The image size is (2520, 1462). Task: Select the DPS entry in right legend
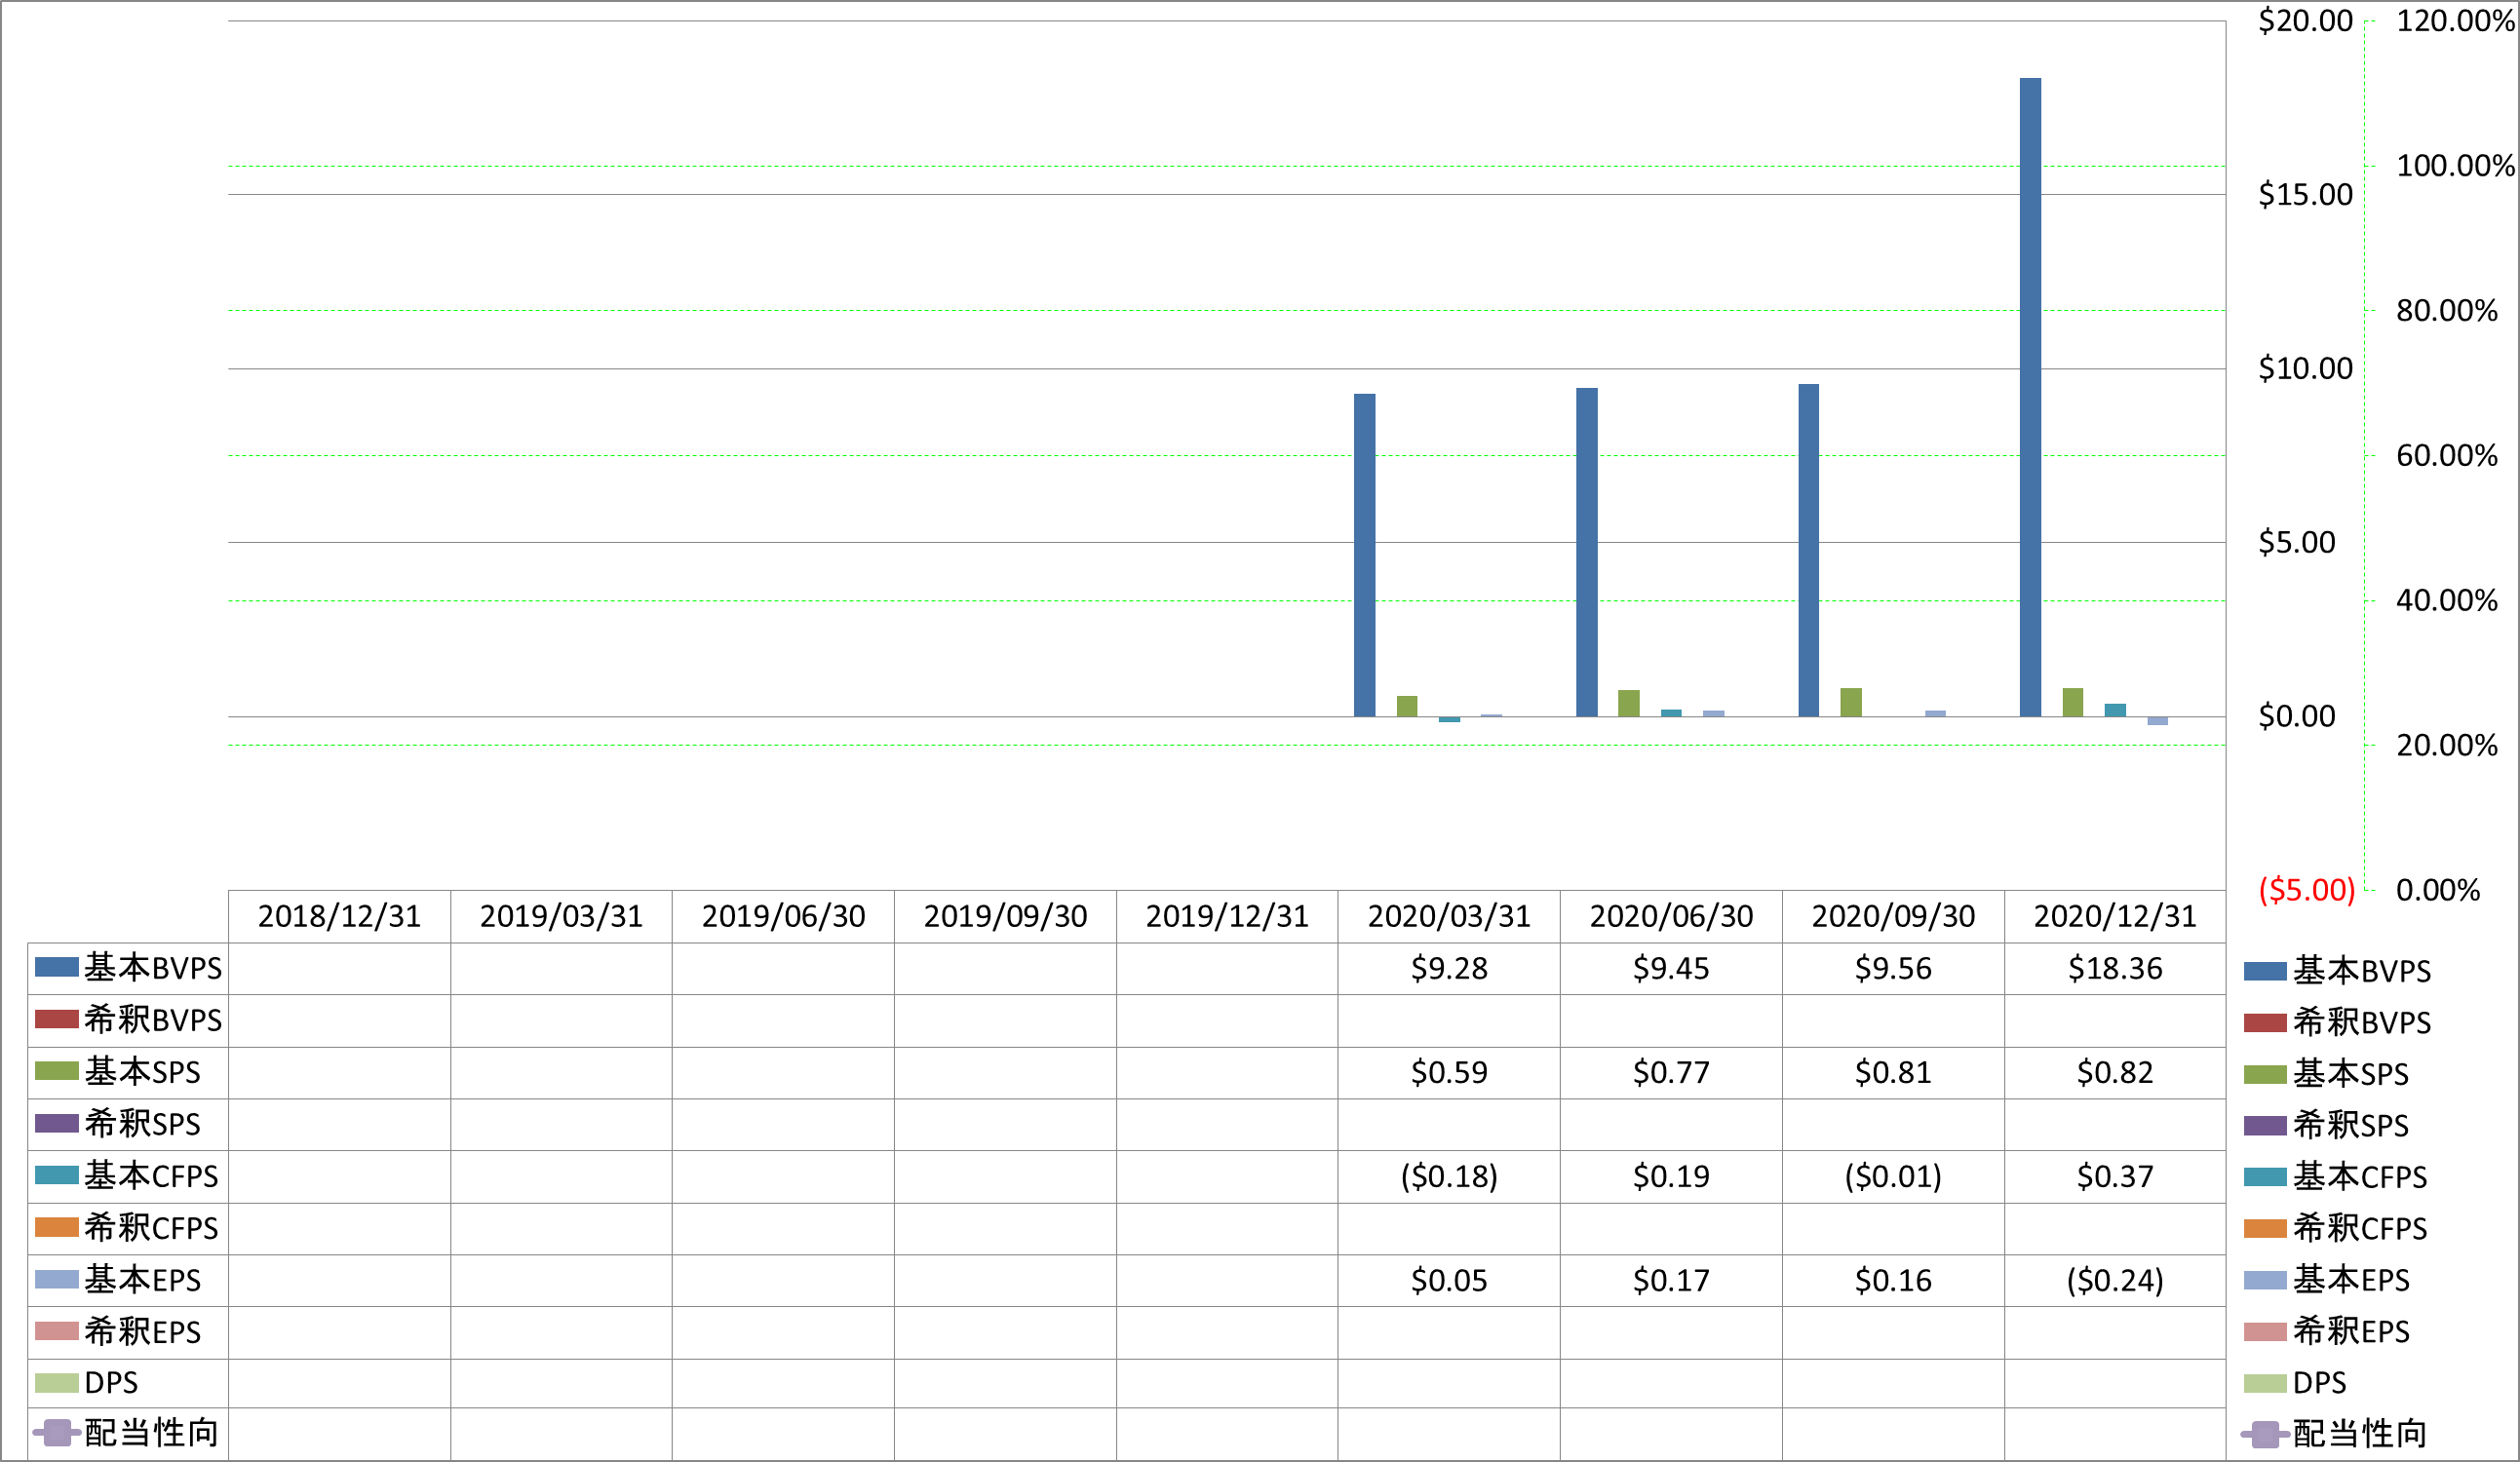click(2295, 1383)
